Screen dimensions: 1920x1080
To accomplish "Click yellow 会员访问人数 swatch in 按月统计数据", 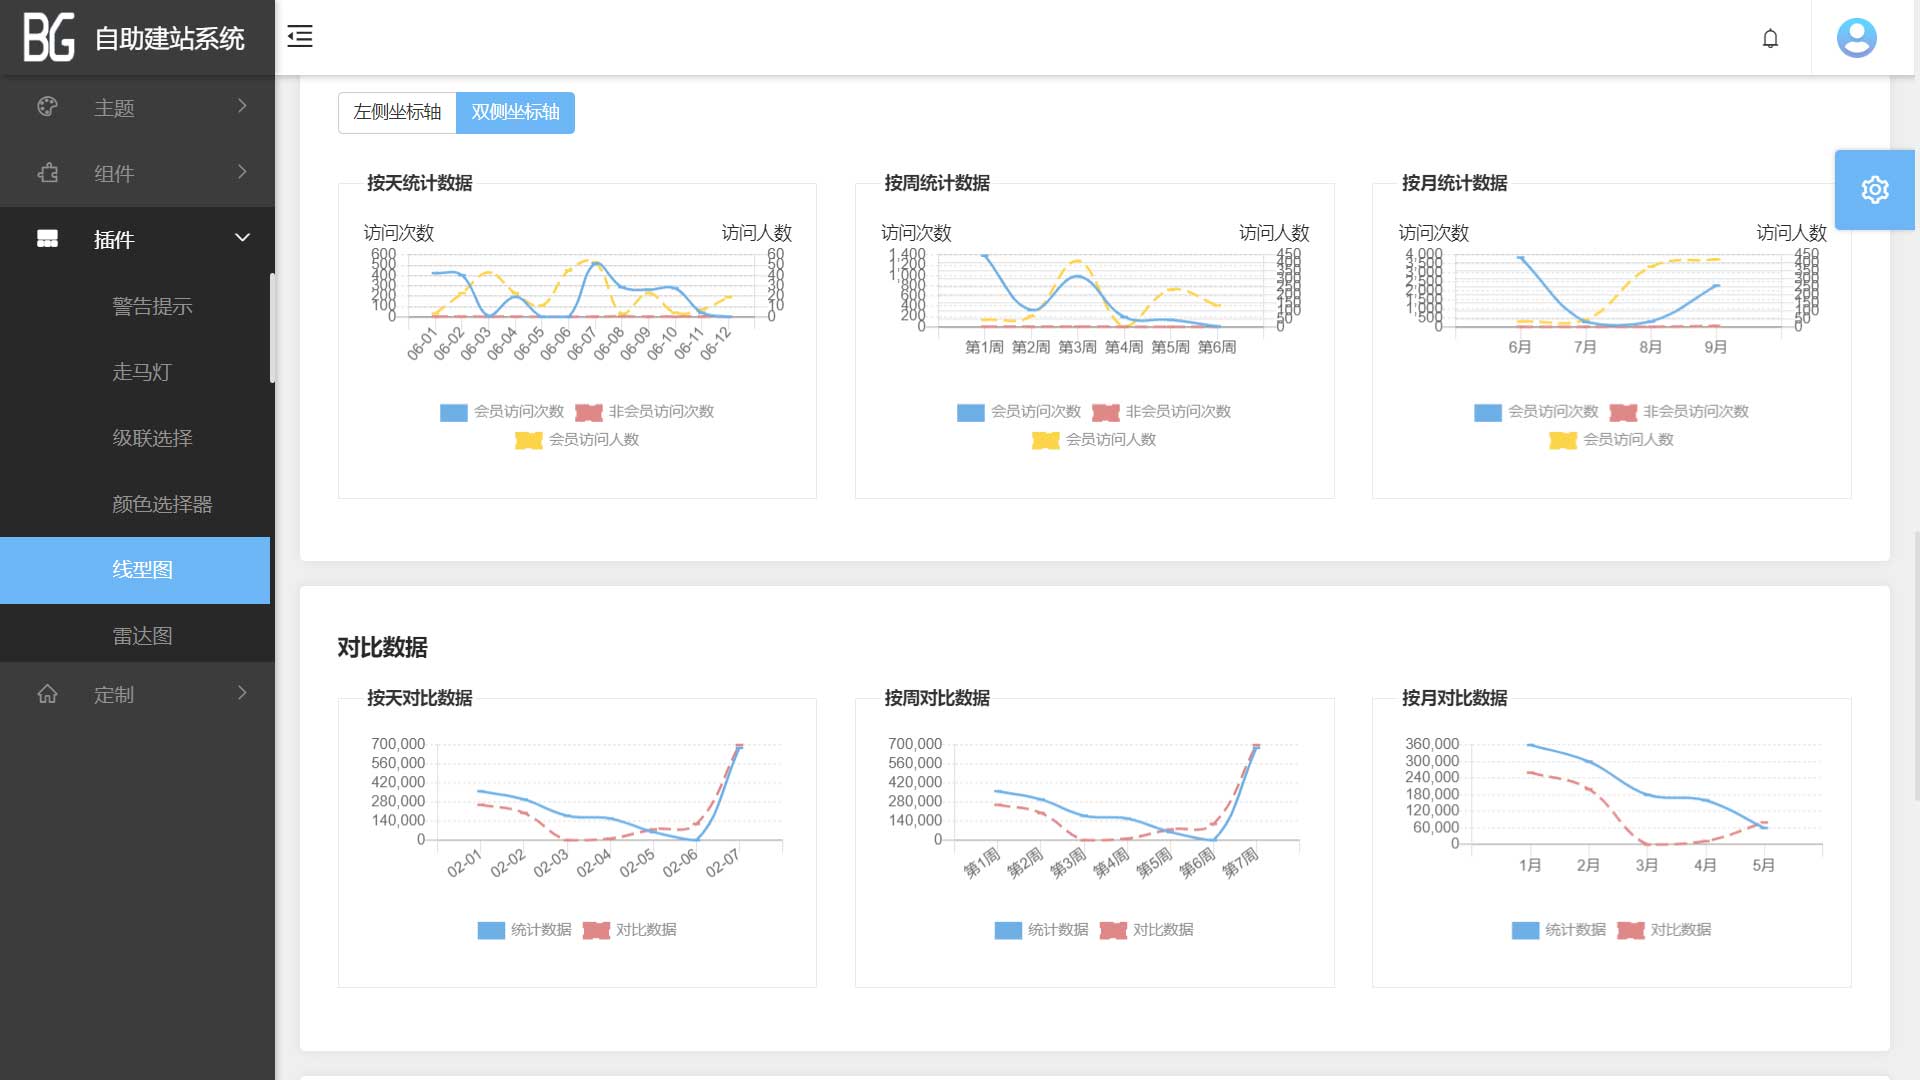I will click(1562, 440).
